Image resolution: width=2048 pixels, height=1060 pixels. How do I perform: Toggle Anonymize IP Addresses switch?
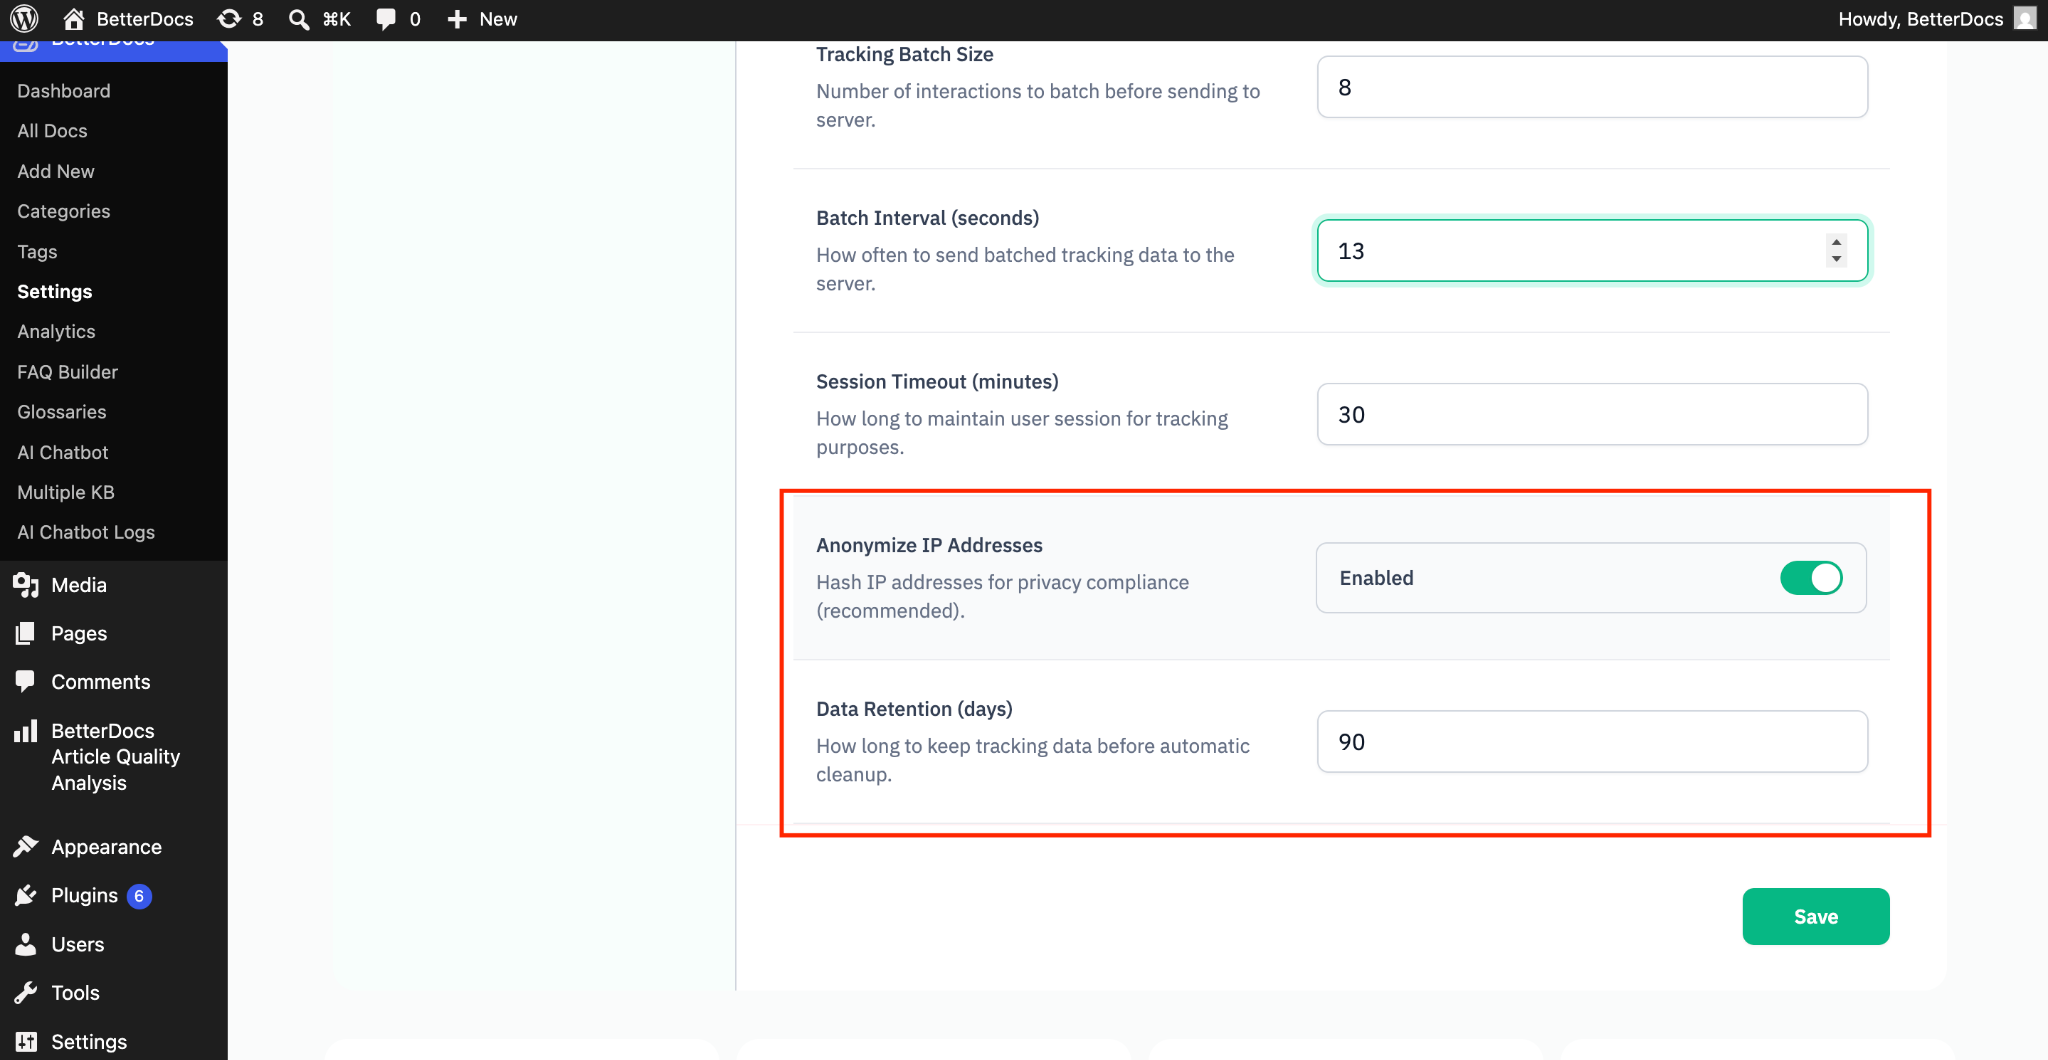(1811, 578)
